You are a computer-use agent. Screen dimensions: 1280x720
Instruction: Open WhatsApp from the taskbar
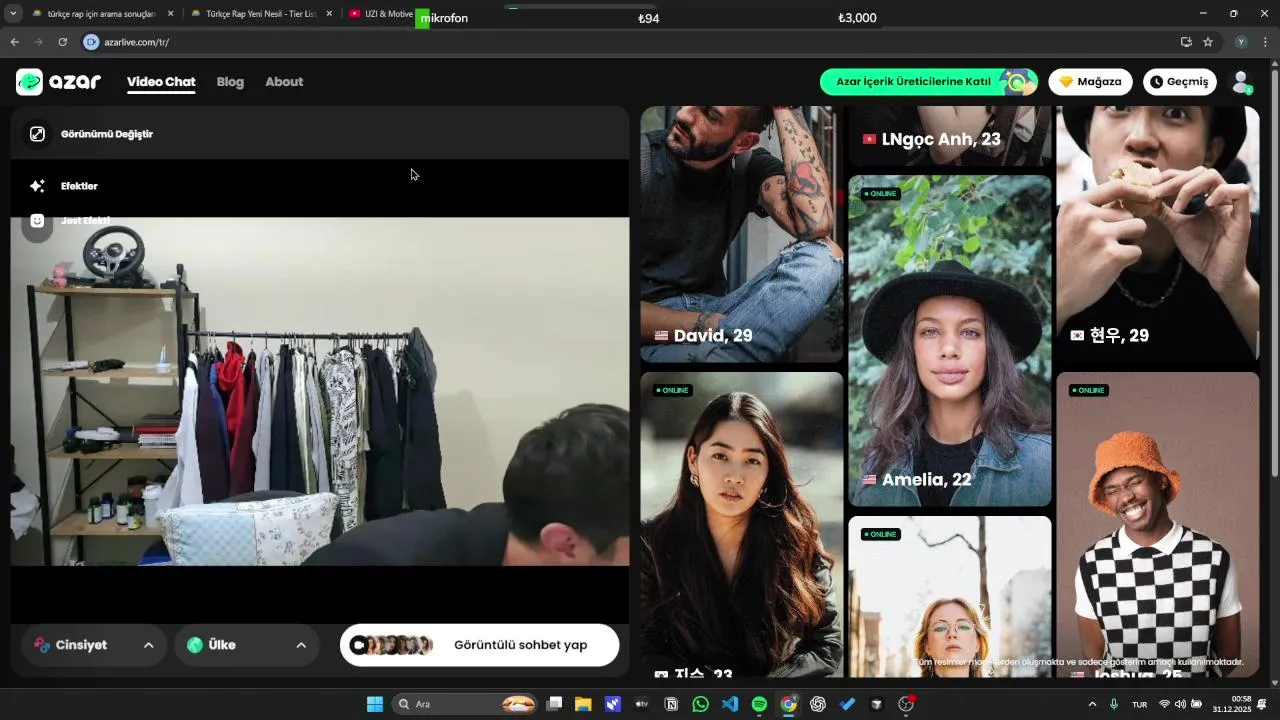point(700,704)
